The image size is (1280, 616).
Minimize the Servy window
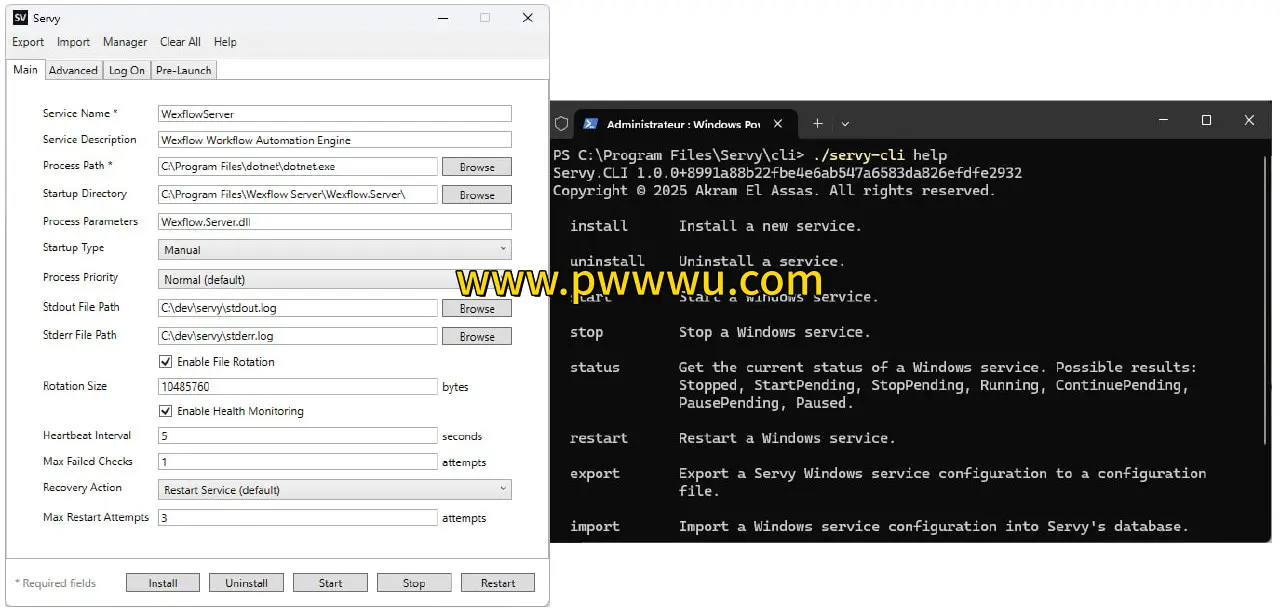pos(442,18)
